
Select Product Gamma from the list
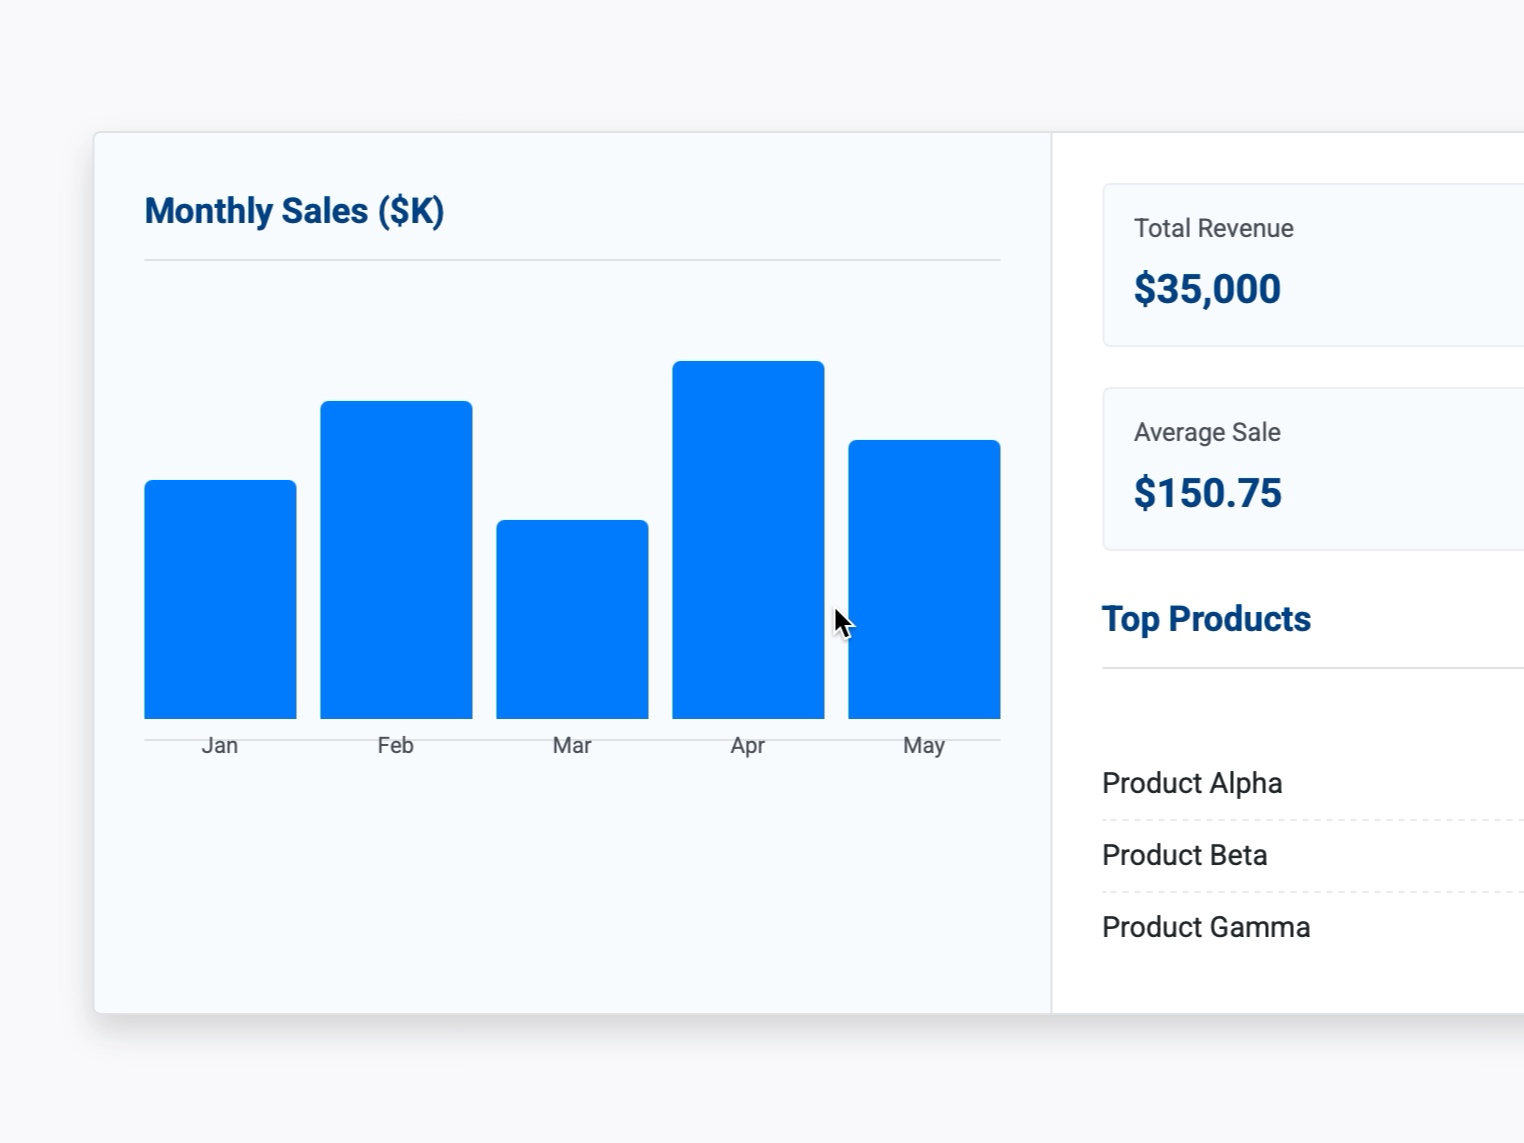[1205, 927]
